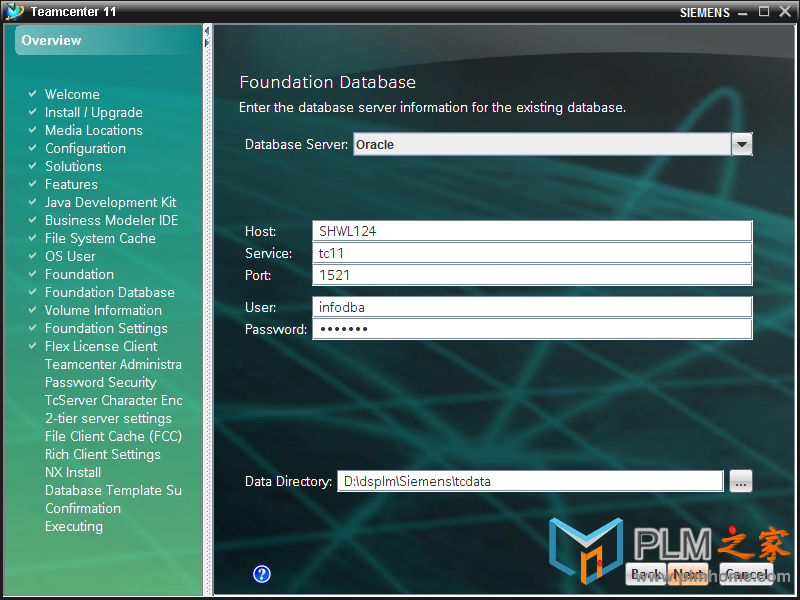Minimize the Teamcenter 11 window
The height and width of the screenshot is (600, 800).
pyautogui.click(x=742, y=12)
